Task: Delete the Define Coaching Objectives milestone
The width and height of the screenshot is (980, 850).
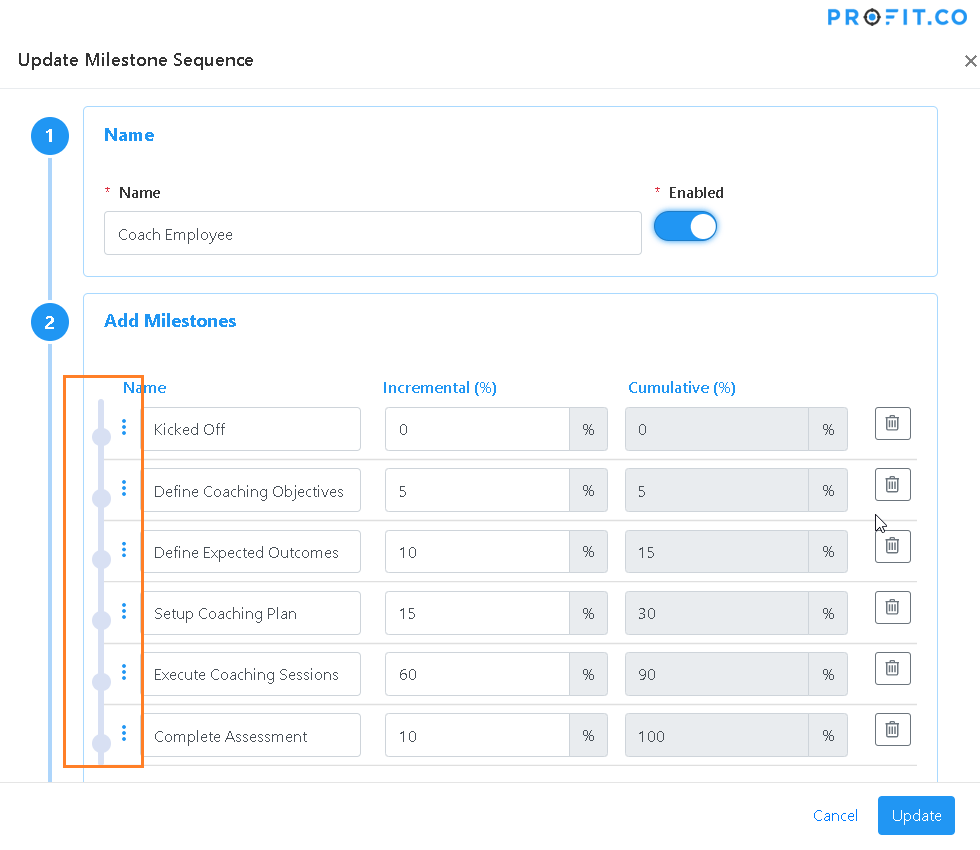Action: pyautogui.click(x=892, y=484)
